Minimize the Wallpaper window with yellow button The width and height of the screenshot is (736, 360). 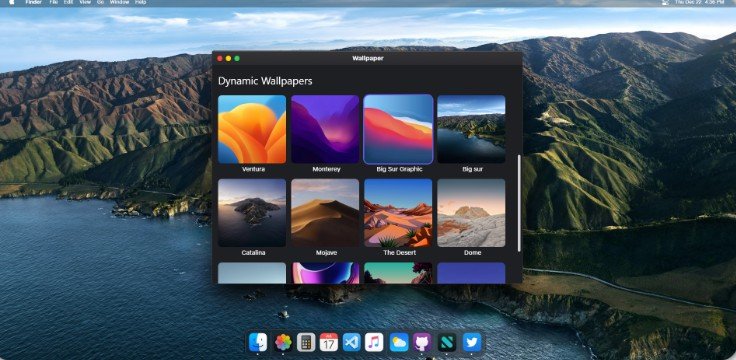[x=229, y=58]
